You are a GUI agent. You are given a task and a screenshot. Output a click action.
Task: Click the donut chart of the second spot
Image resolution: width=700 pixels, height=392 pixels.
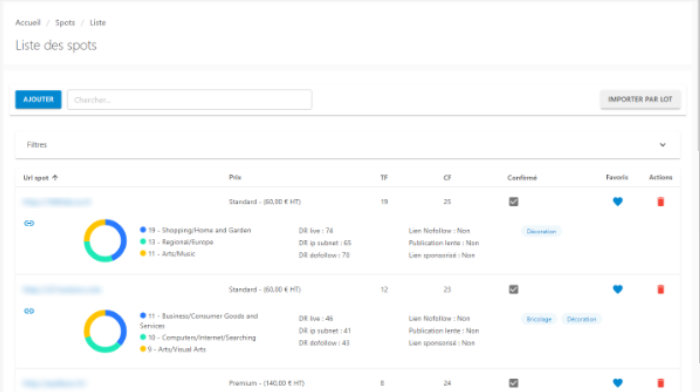tap(105, 331)
